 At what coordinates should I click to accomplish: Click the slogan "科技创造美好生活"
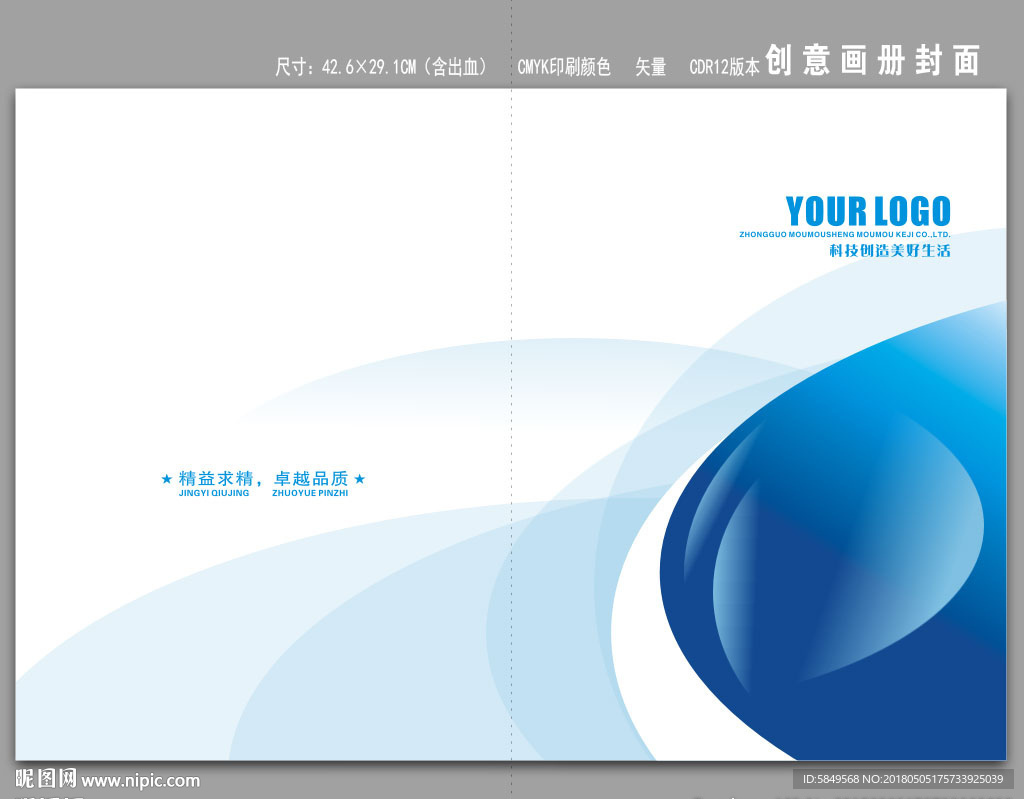[889, 250]
